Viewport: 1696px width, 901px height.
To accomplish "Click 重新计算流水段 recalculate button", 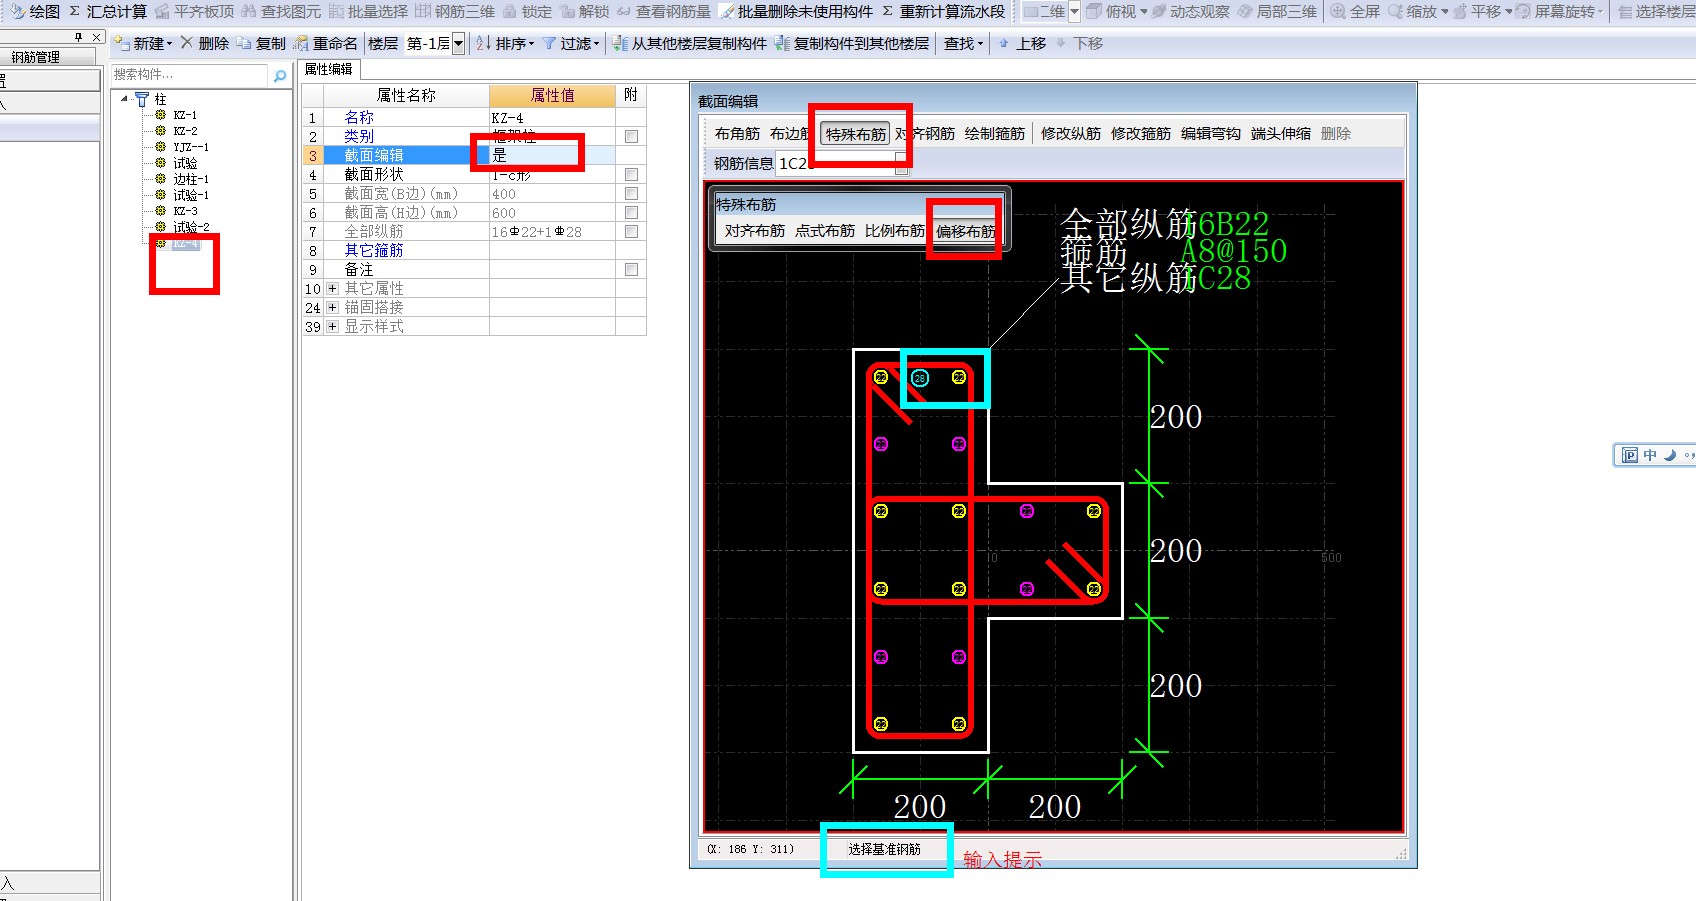I will [x=943, y=12].
